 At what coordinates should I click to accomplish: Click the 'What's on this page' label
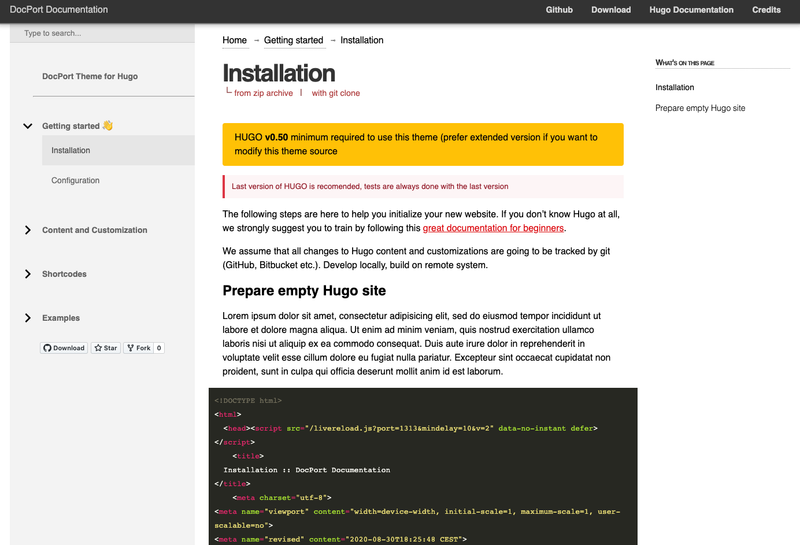685,63
